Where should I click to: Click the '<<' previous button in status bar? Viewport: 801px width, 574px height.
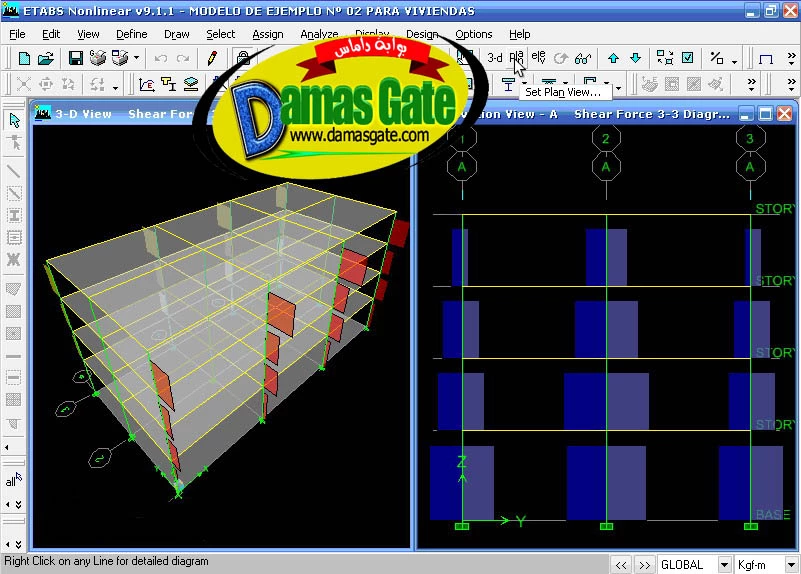pyautogui.click(x=621, y=565)
